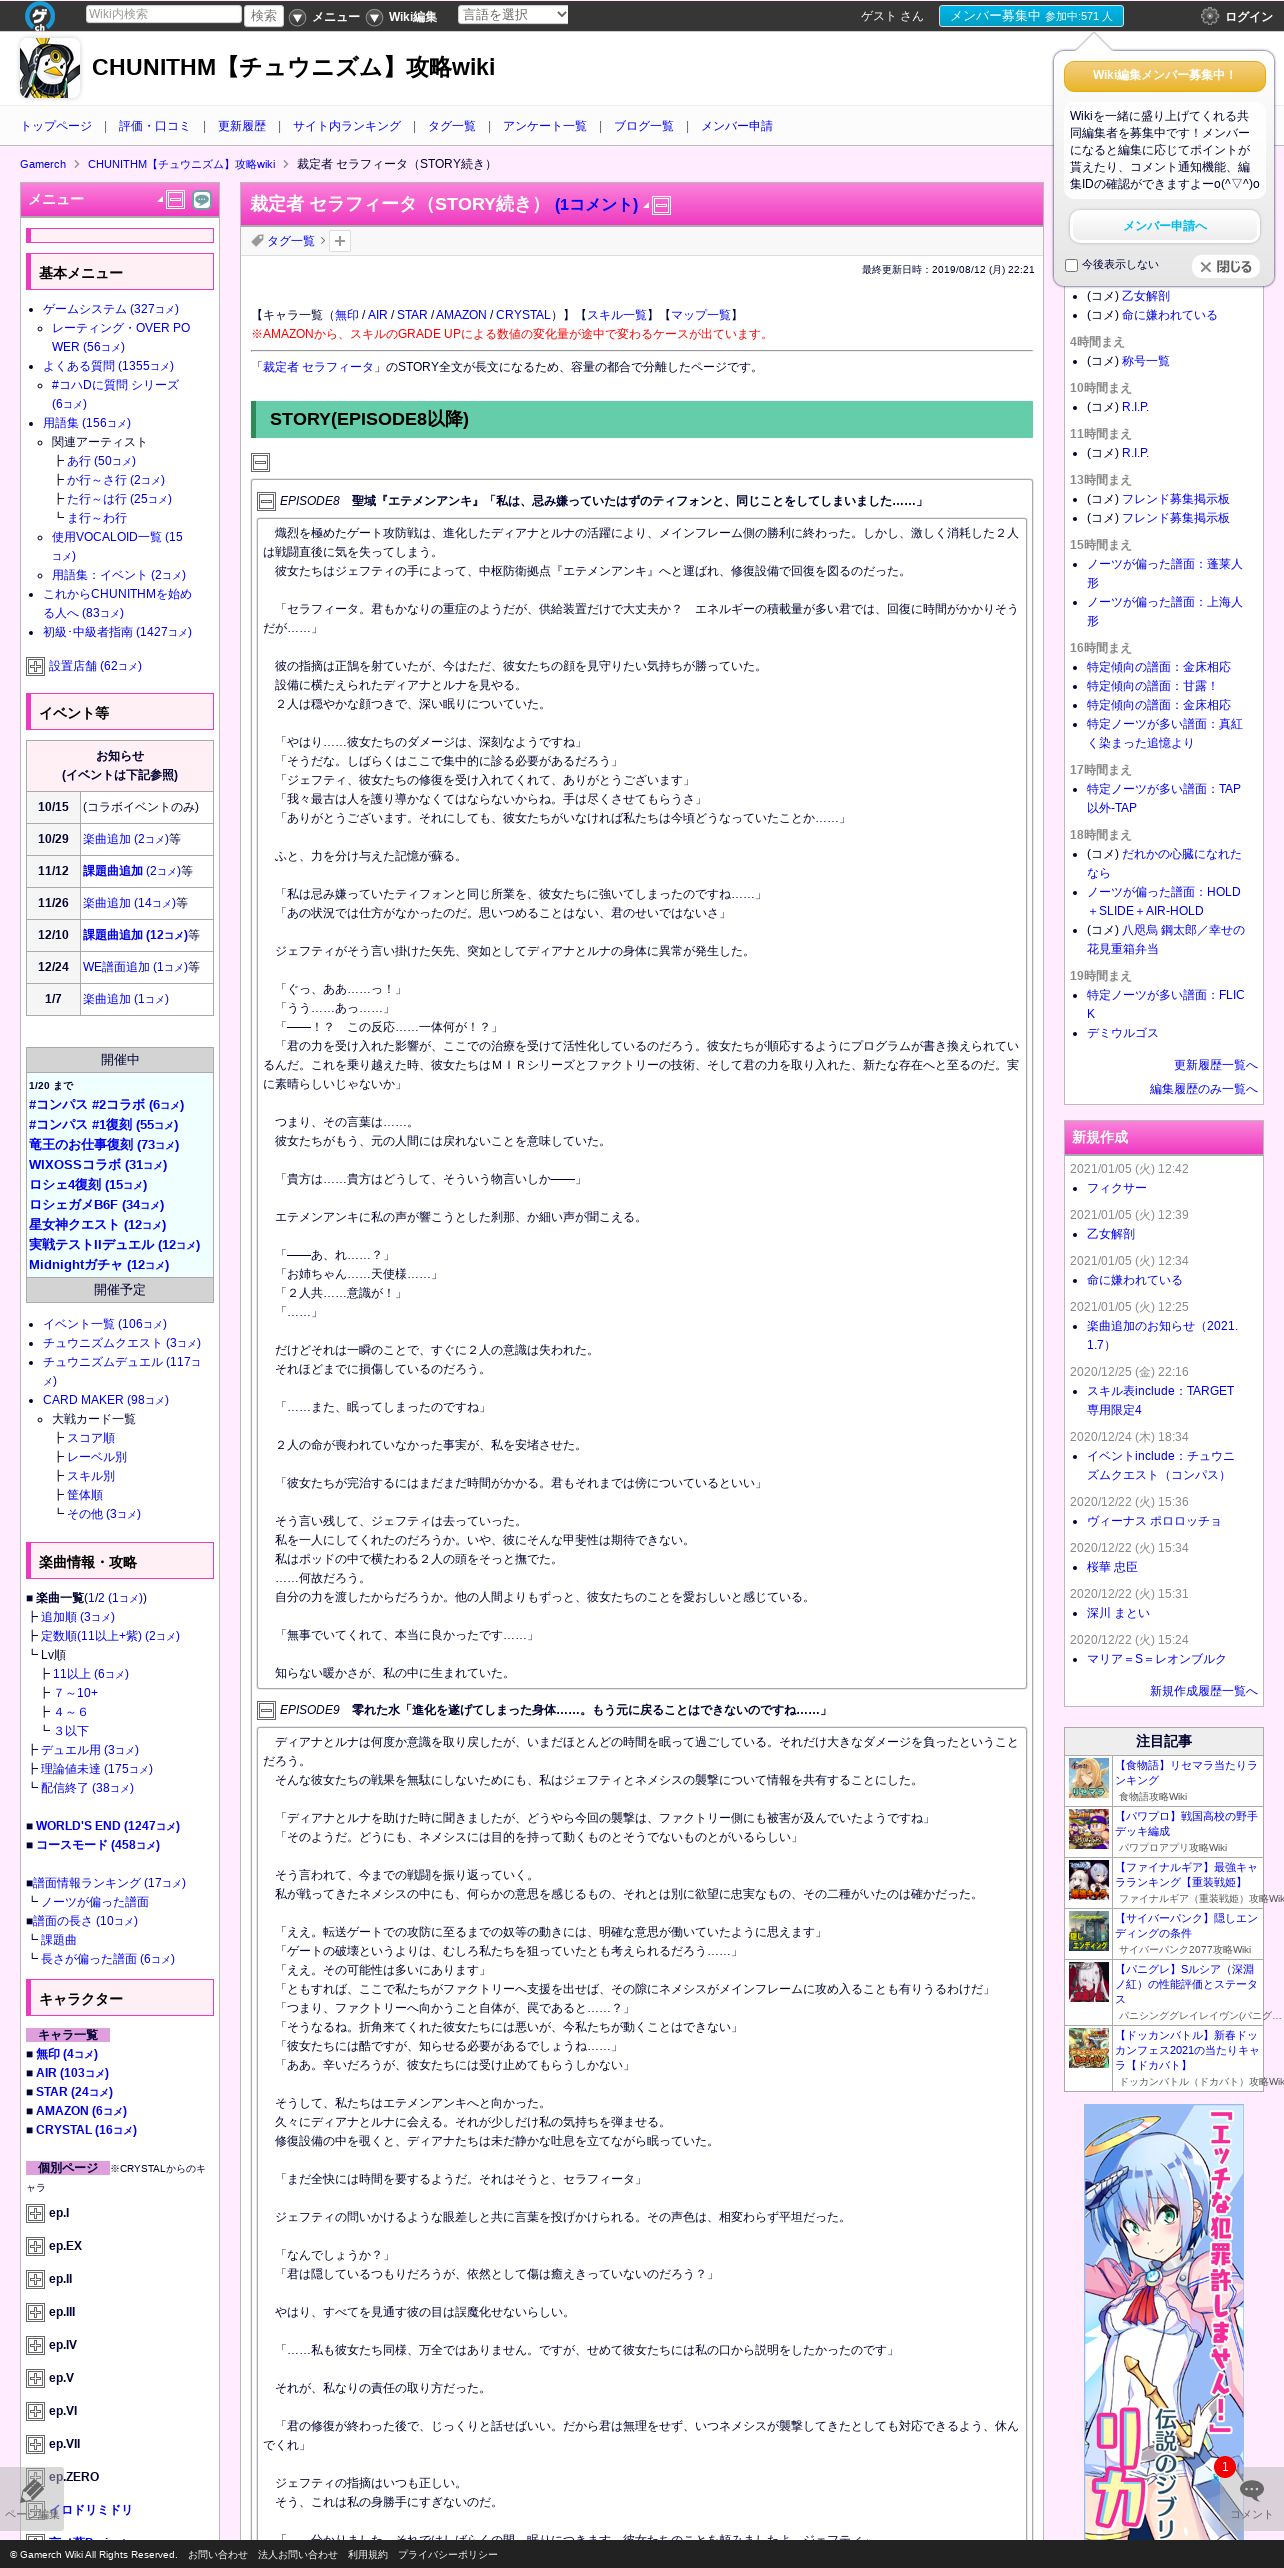Click the tag icon beside タグ一覧
Screen dimensions: 1284x2568
pos(257,241)
